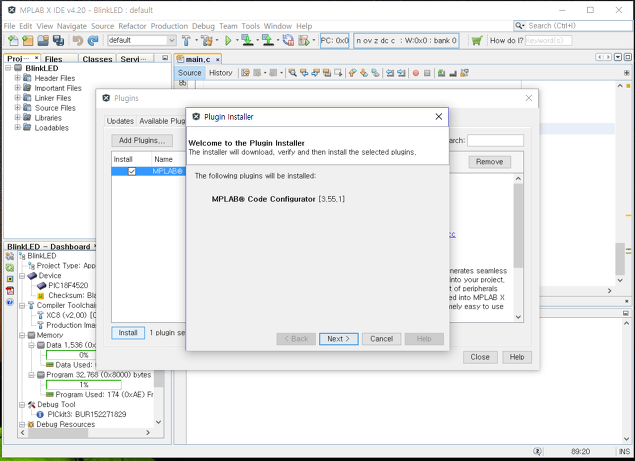Expand the Source Files folder

click(17, 108)
